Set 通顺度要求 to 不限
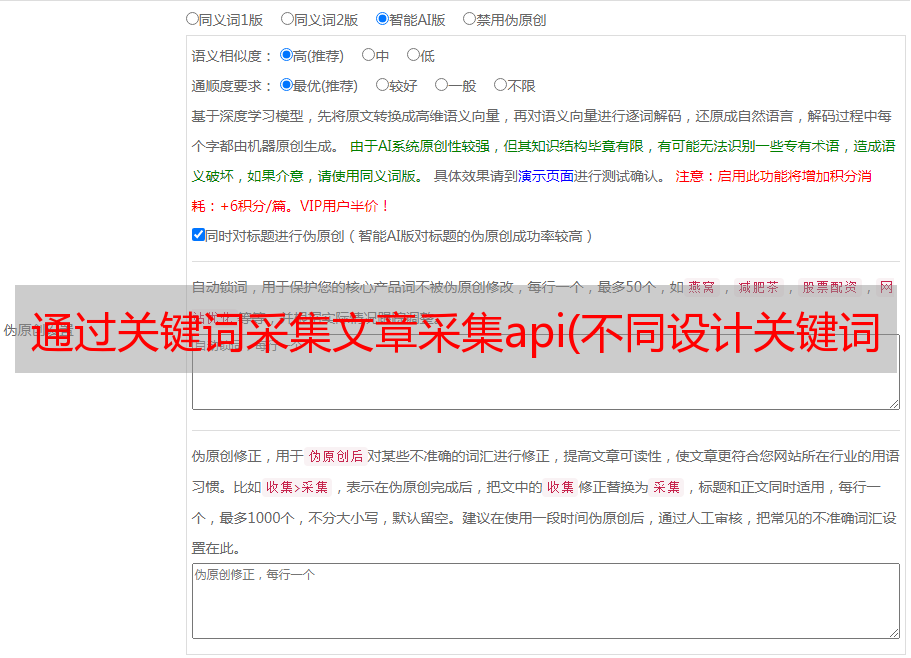This screenshot has height=658, width=911. 500,85
